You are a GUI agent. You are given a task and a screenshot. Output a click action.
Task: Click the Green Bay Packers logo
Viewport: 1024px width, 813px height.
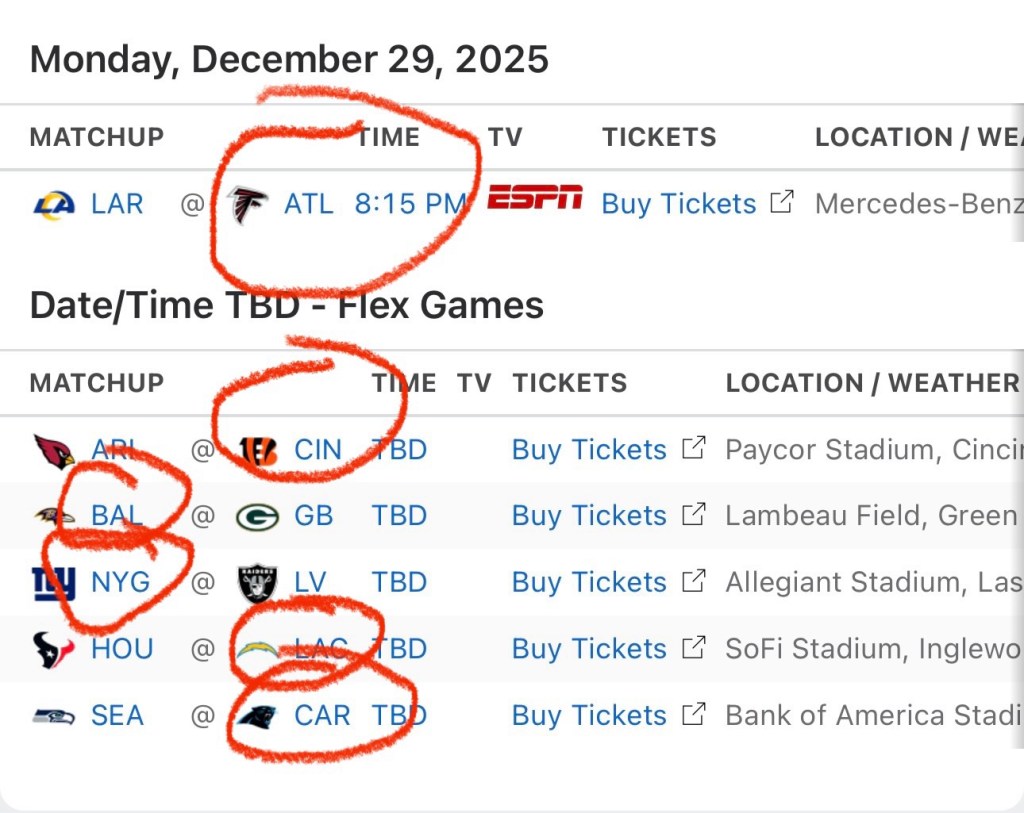[257, 517]
